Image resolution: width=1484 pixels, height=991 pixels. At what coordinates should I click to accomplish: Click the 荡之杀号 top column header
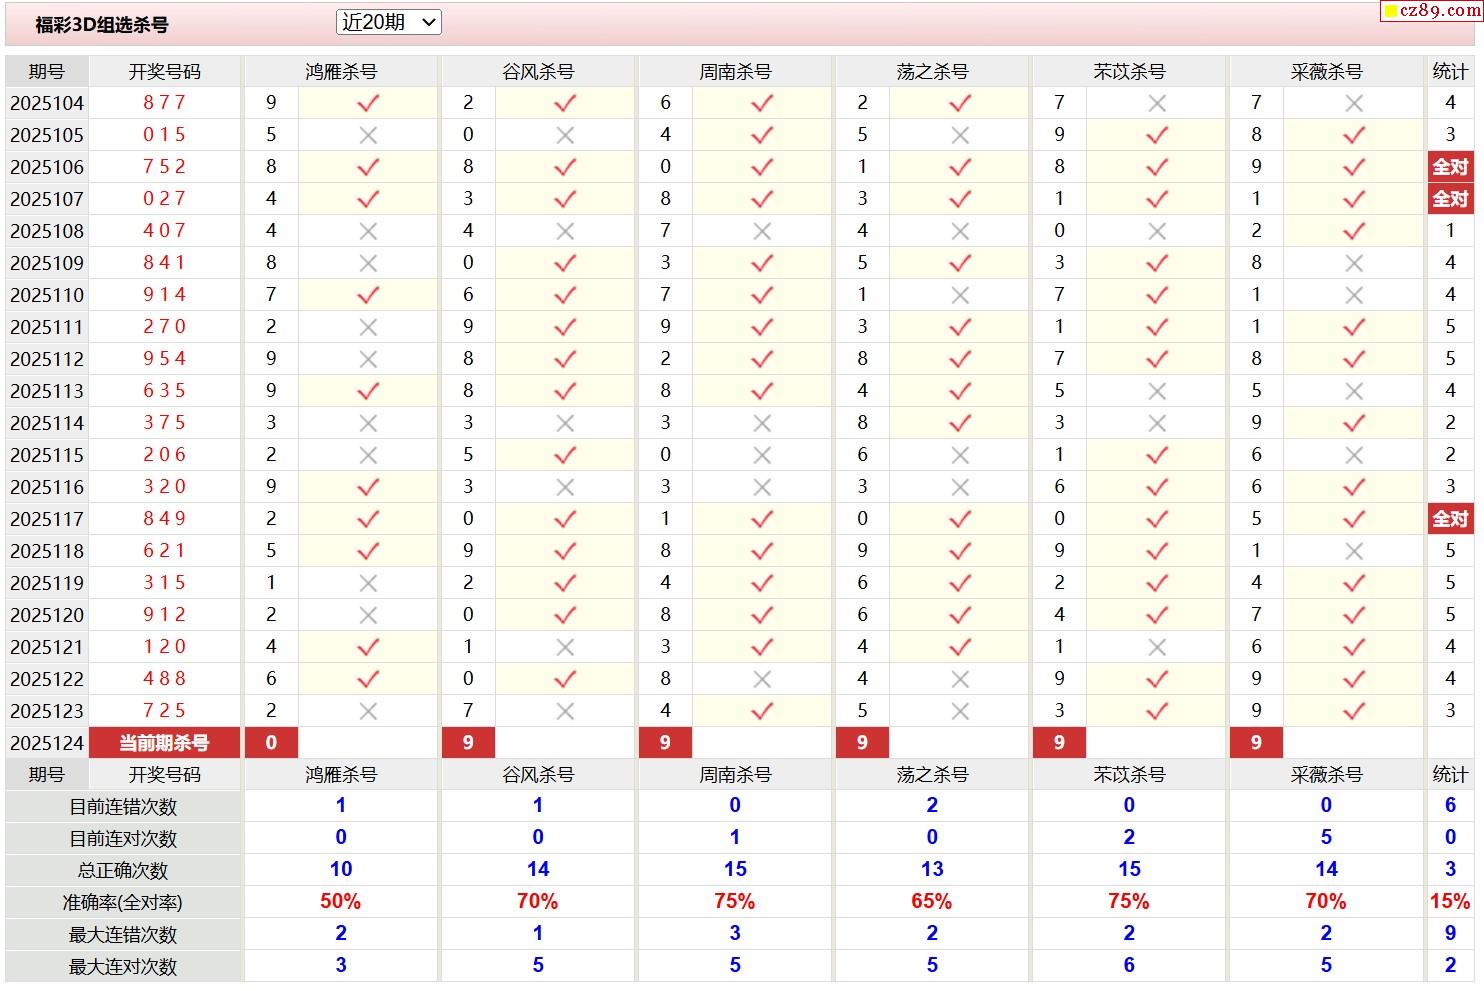(932, 72)
